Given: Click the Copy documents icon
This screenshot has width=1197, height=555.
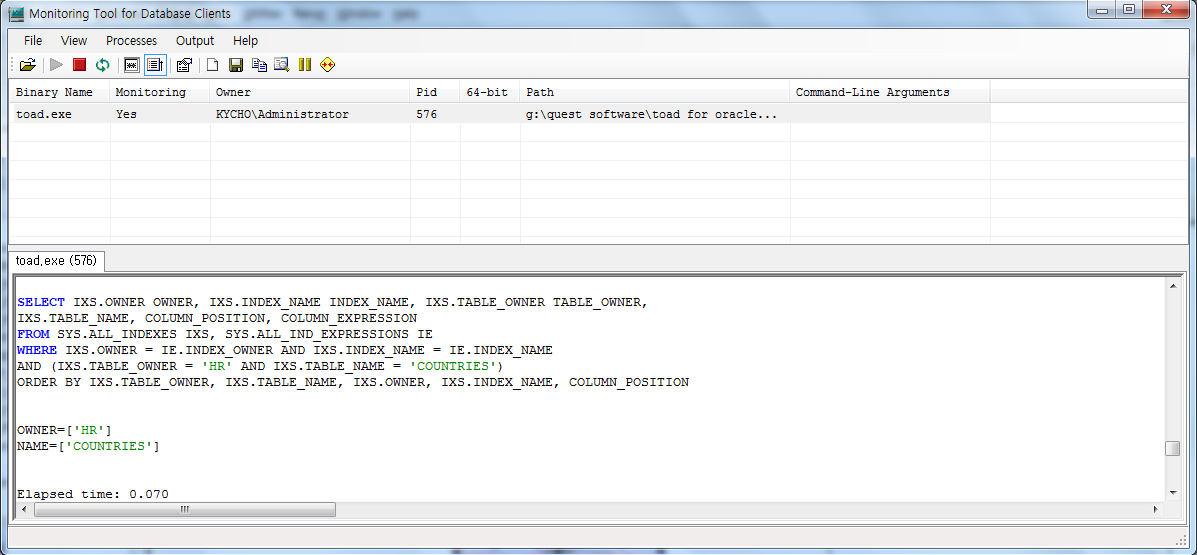Looking at the screenshot, I should pyautogui.click(x=259, y=65).
